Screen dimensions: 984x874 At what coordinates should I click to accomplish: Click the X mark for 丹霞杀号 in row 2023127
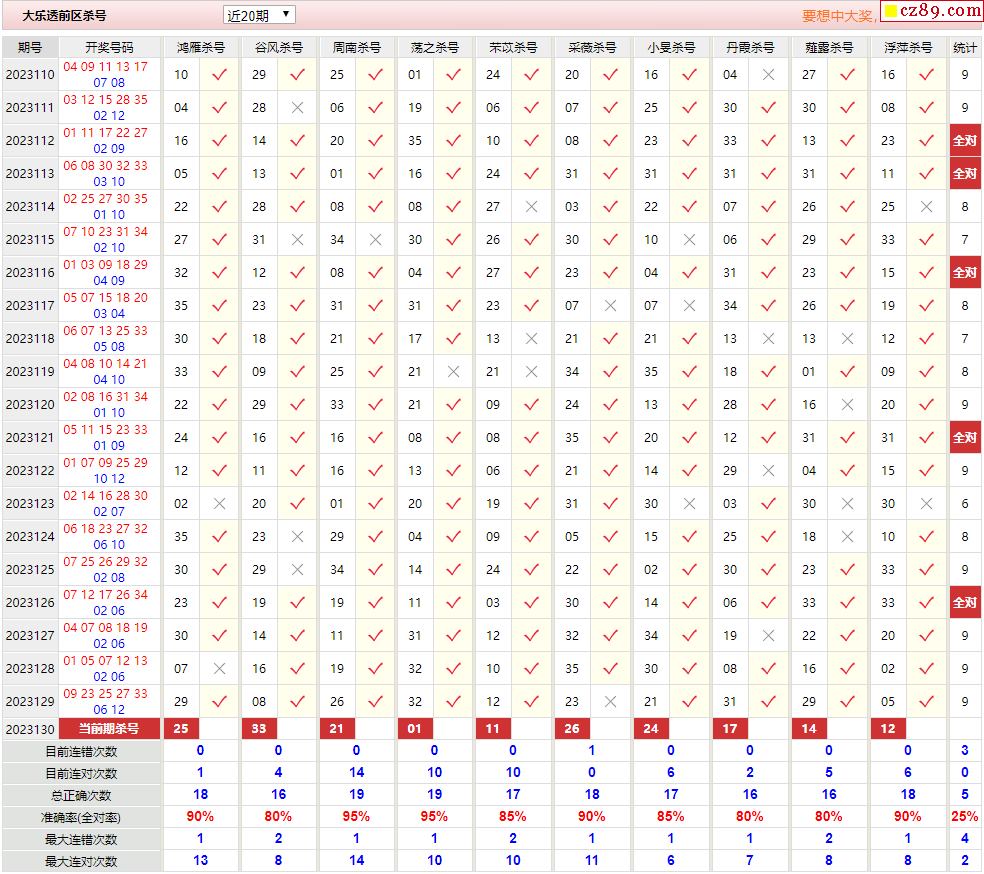pos(768,636)
